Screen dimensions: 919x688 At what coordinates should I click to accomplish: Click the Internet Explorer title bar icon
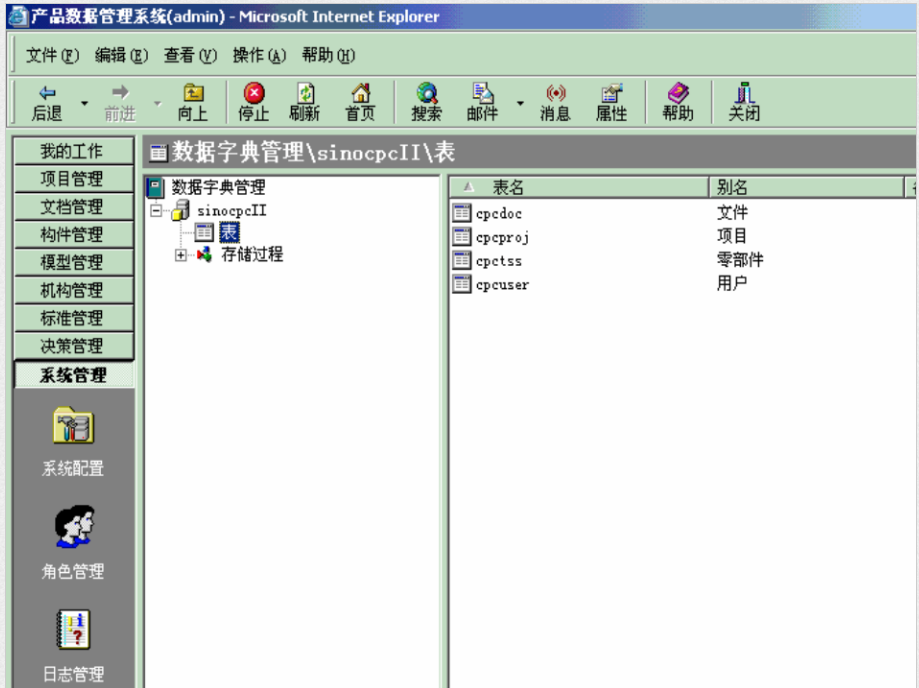coord(18,16)
